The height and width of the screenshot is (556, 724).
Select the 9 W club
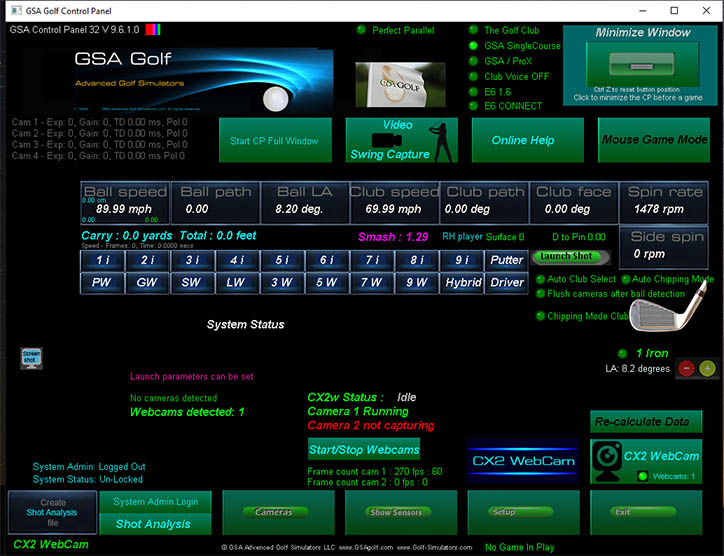pyautogui.click(x=416, y=283)
